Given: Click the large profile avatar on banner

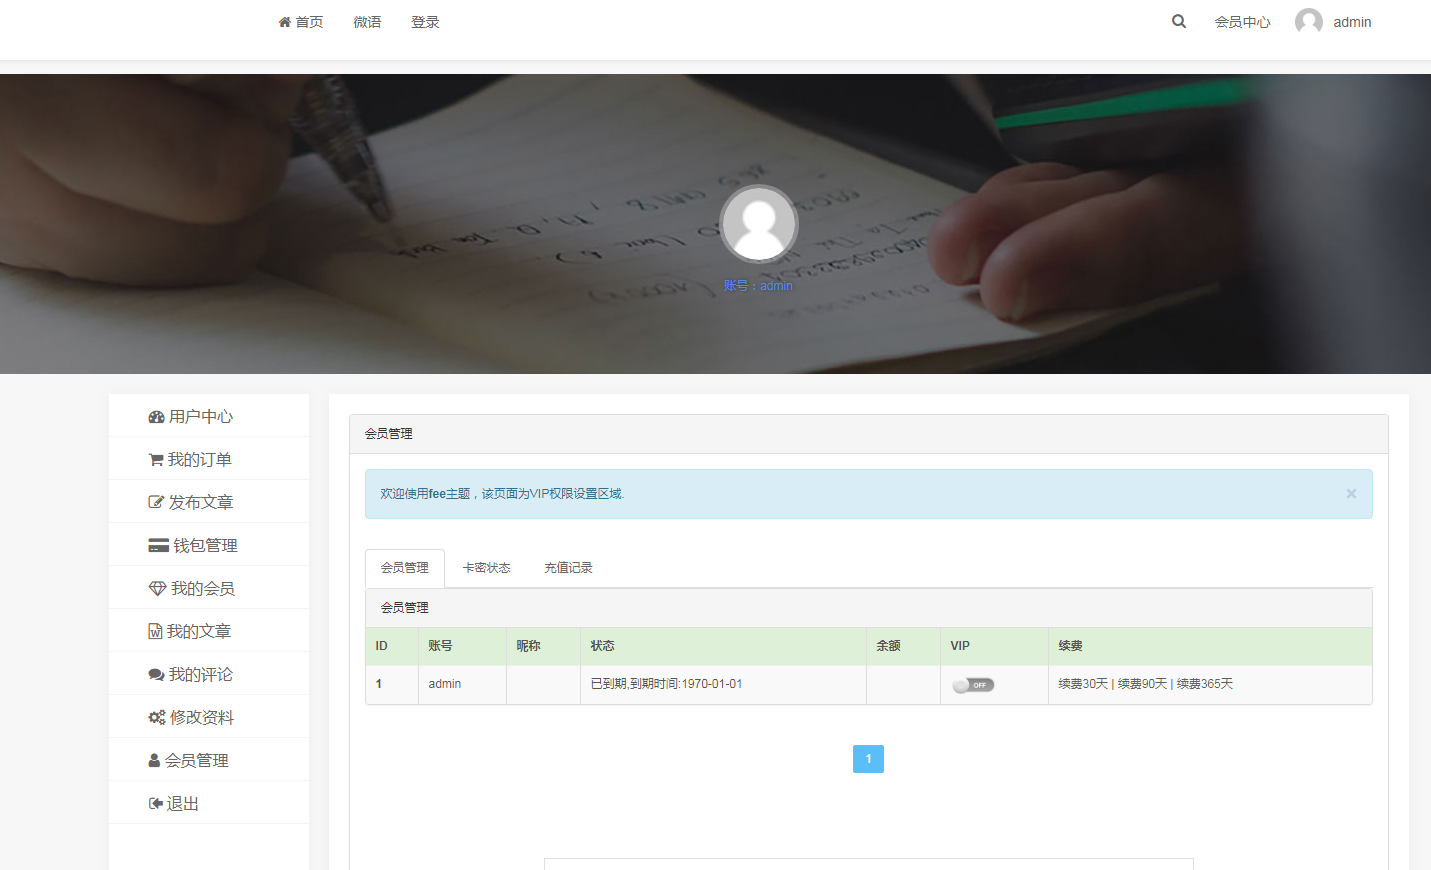Looking at the screenshot, I should pos(759,224).
